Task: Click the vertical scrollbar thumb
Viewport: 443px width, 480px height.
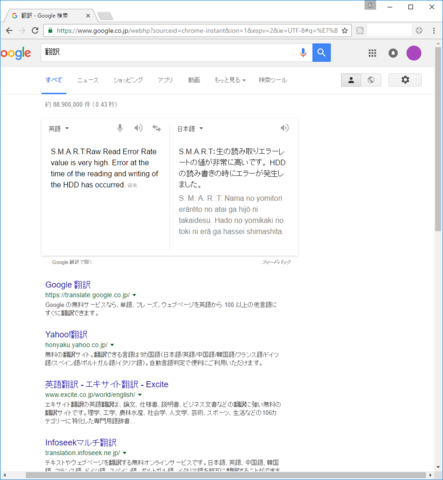Action: [438, 139]
